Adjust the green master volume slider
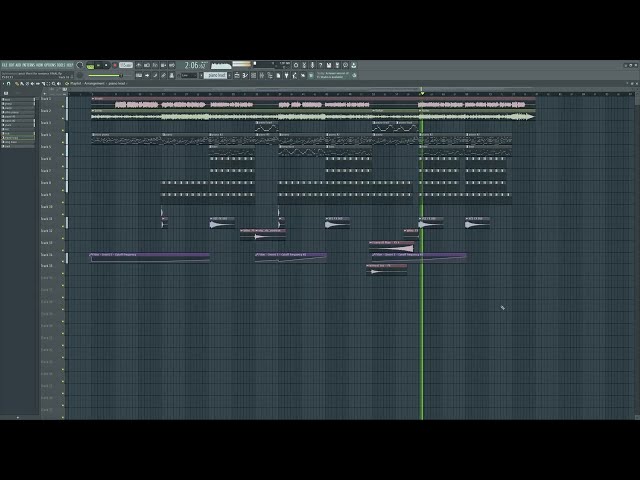Screen dimensions: 640x480 tap(105, 76)
